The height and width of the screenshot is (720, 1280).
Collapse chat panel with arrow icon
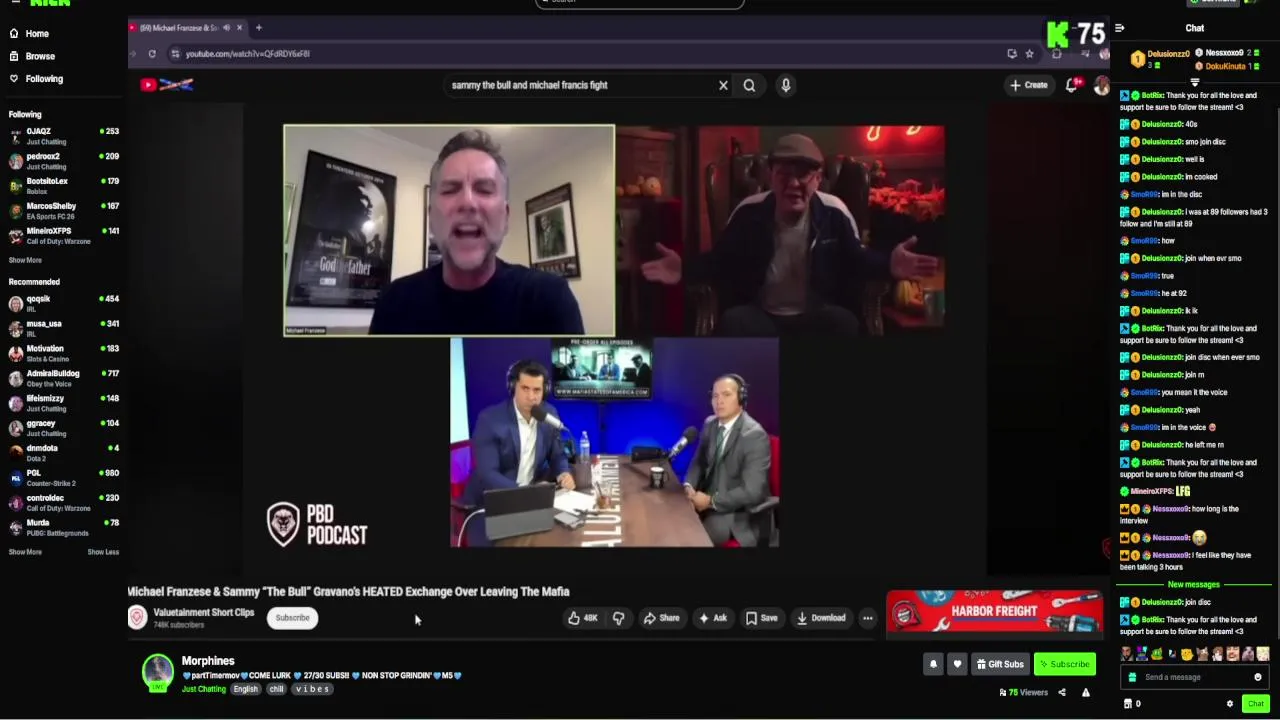(1119, 28)
